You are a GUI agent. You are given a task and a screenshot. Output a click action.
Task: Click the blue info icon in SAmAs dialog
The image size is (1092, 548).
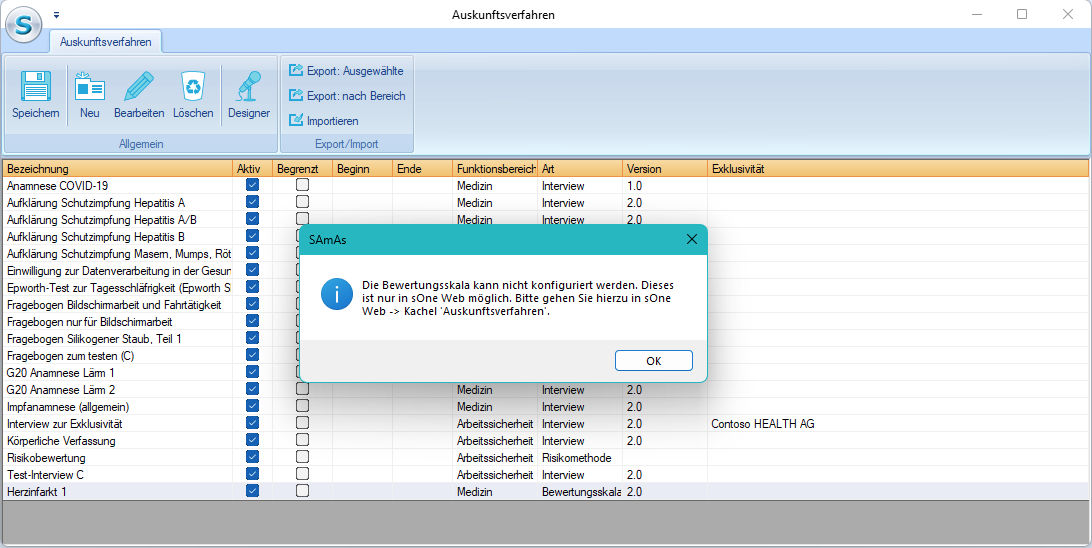coord(336,295)
